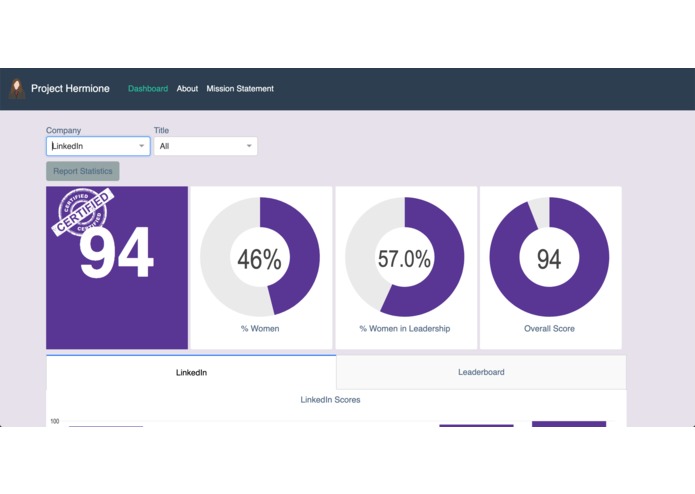695x494 pixels.
Task: Click the LinkedIn Scores chart title
Action: 330,400
